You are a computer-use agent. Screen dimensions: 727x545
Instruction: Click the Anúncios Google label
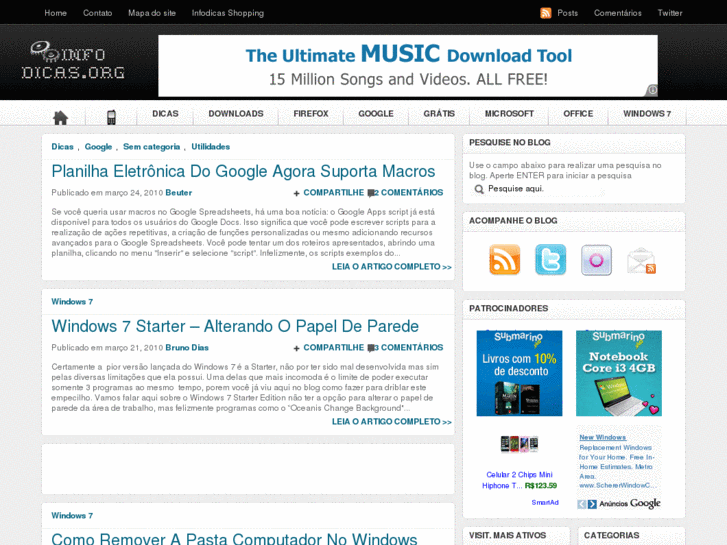630,504
